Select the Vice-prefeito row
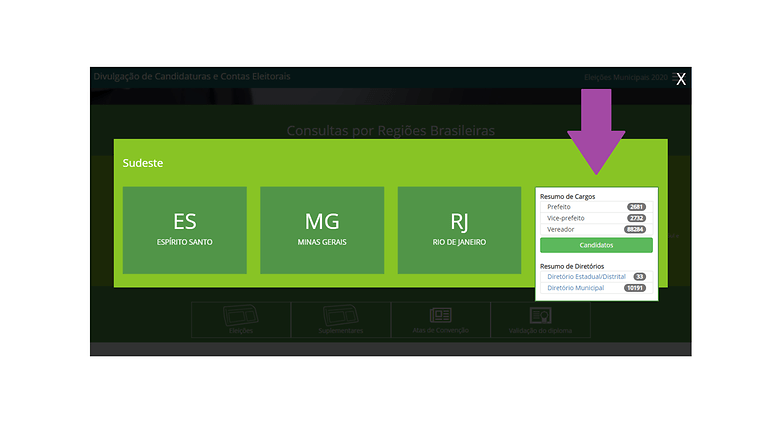This screenshot has width=782, height=434. tap(596, 218)
